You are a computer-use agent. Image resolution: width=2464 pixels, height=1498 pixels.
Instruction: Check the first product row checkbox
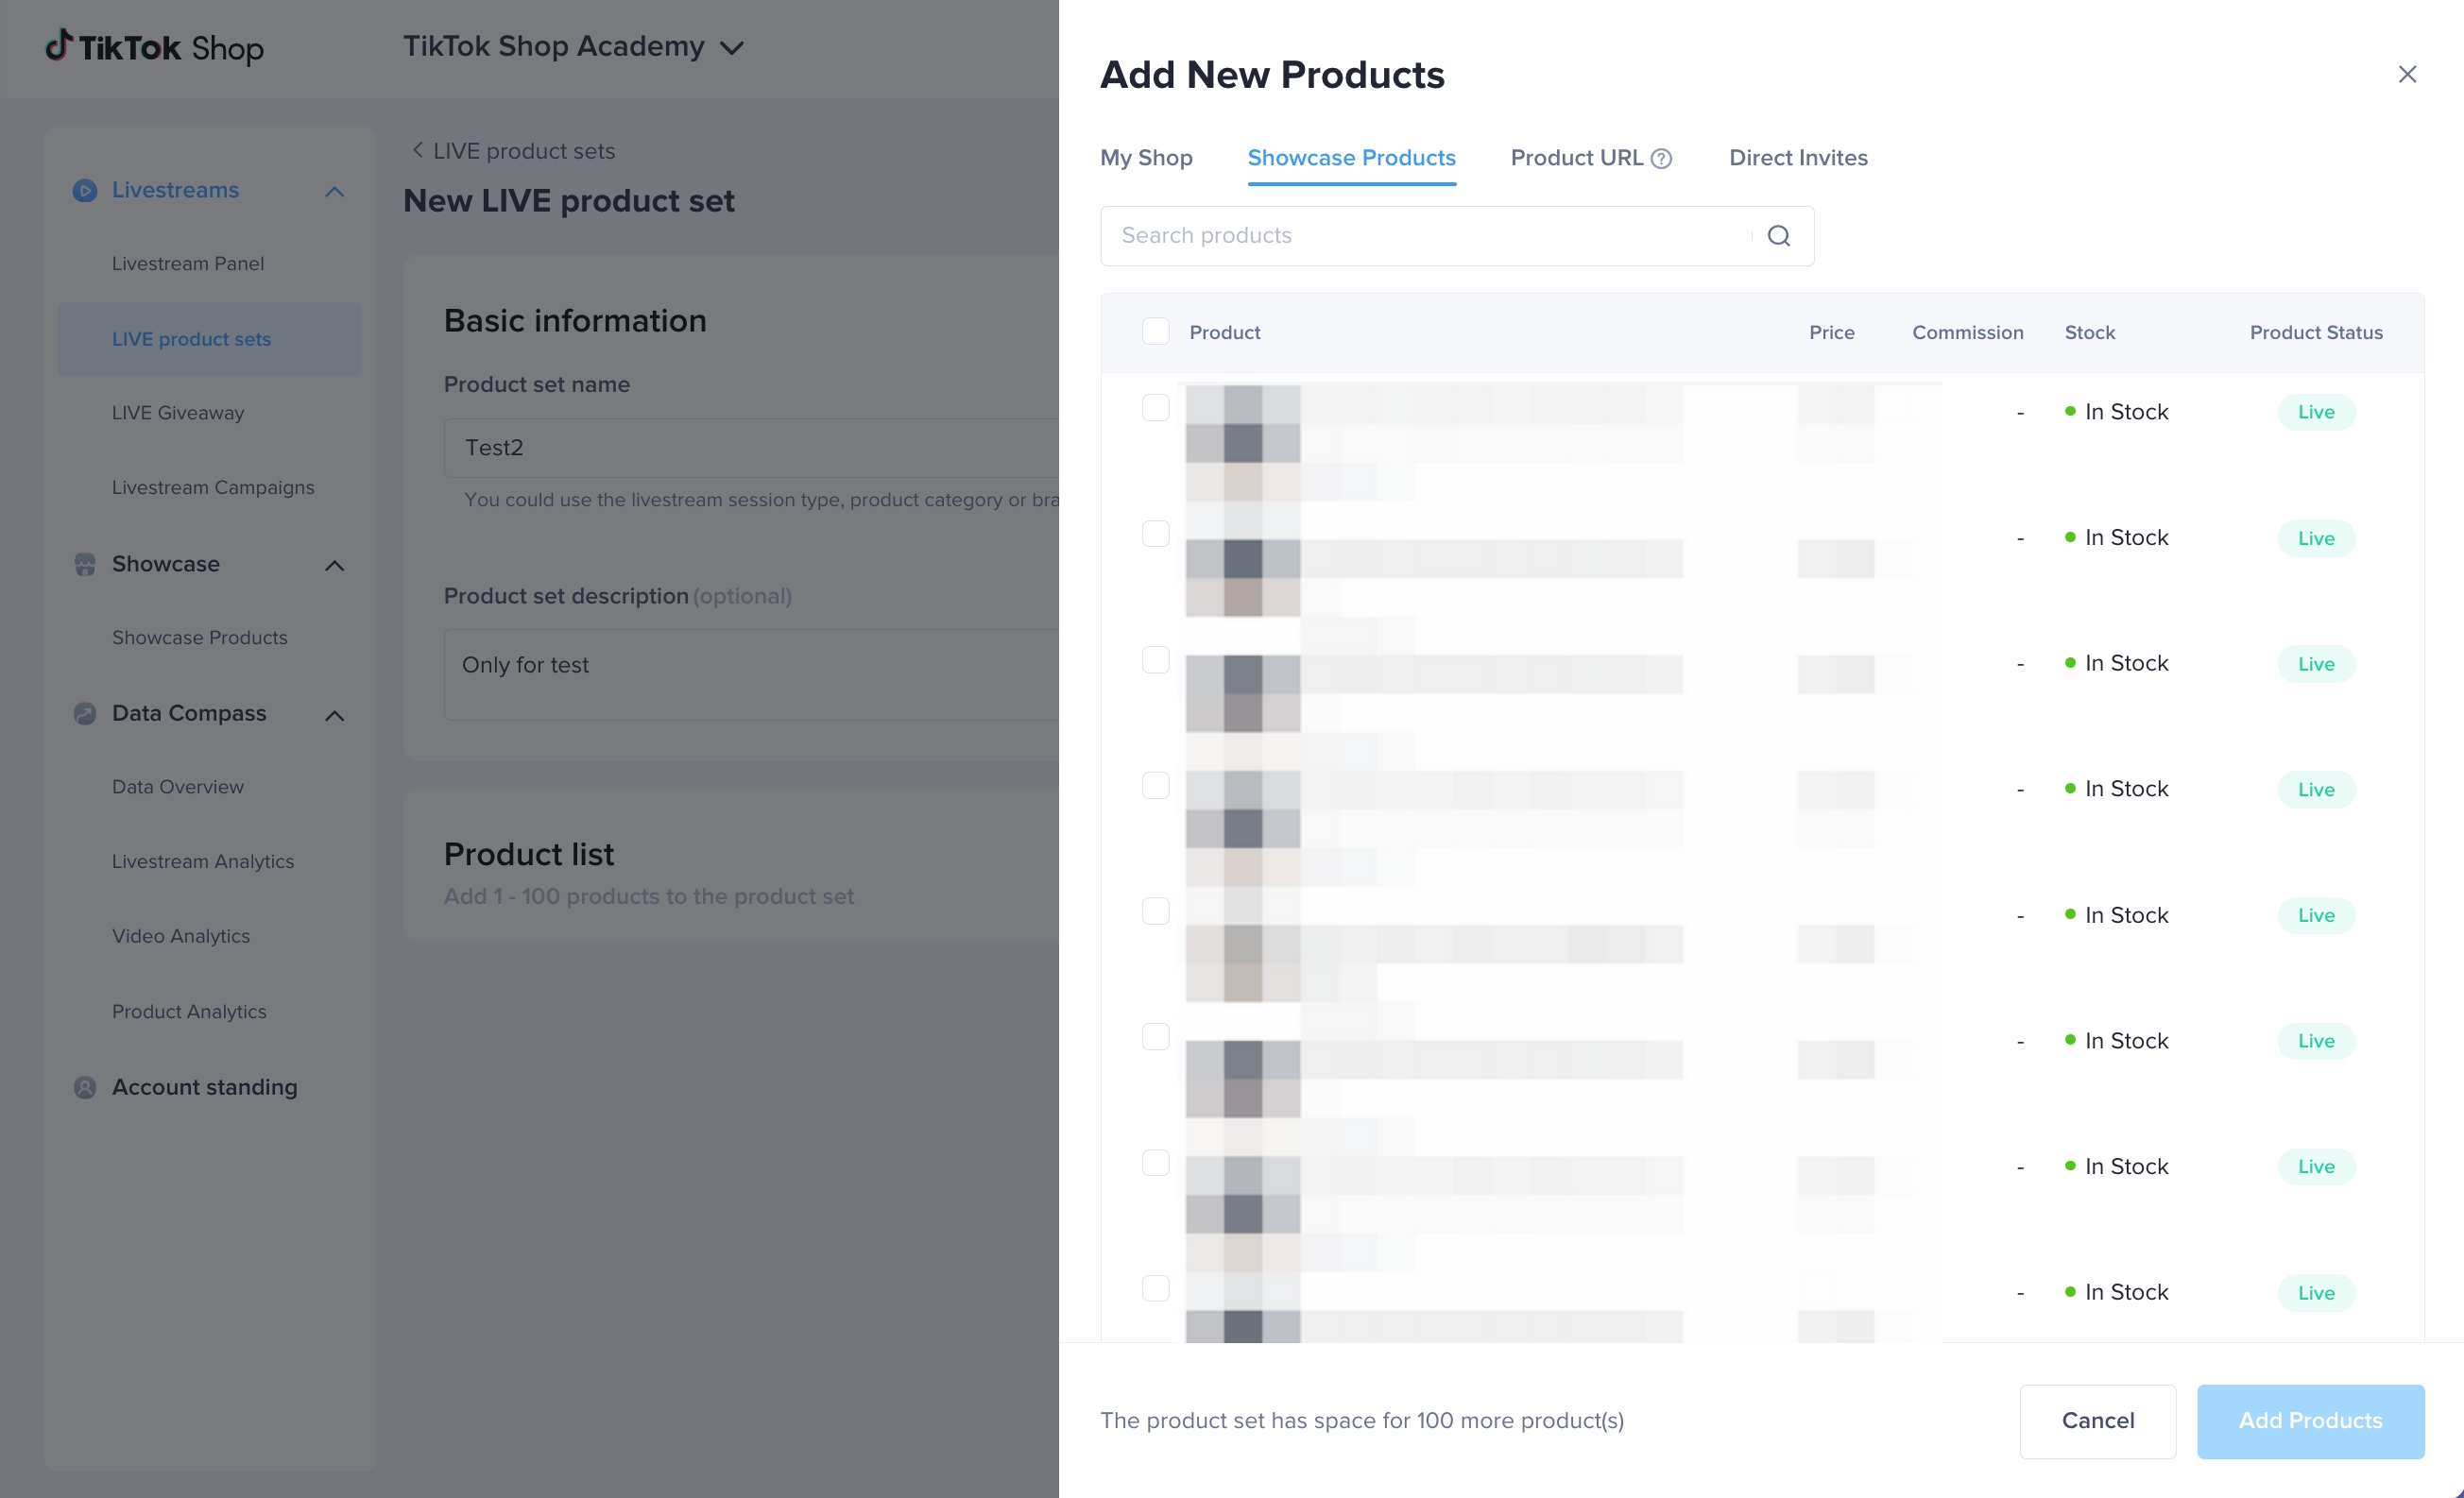(x=1155, y=408)
